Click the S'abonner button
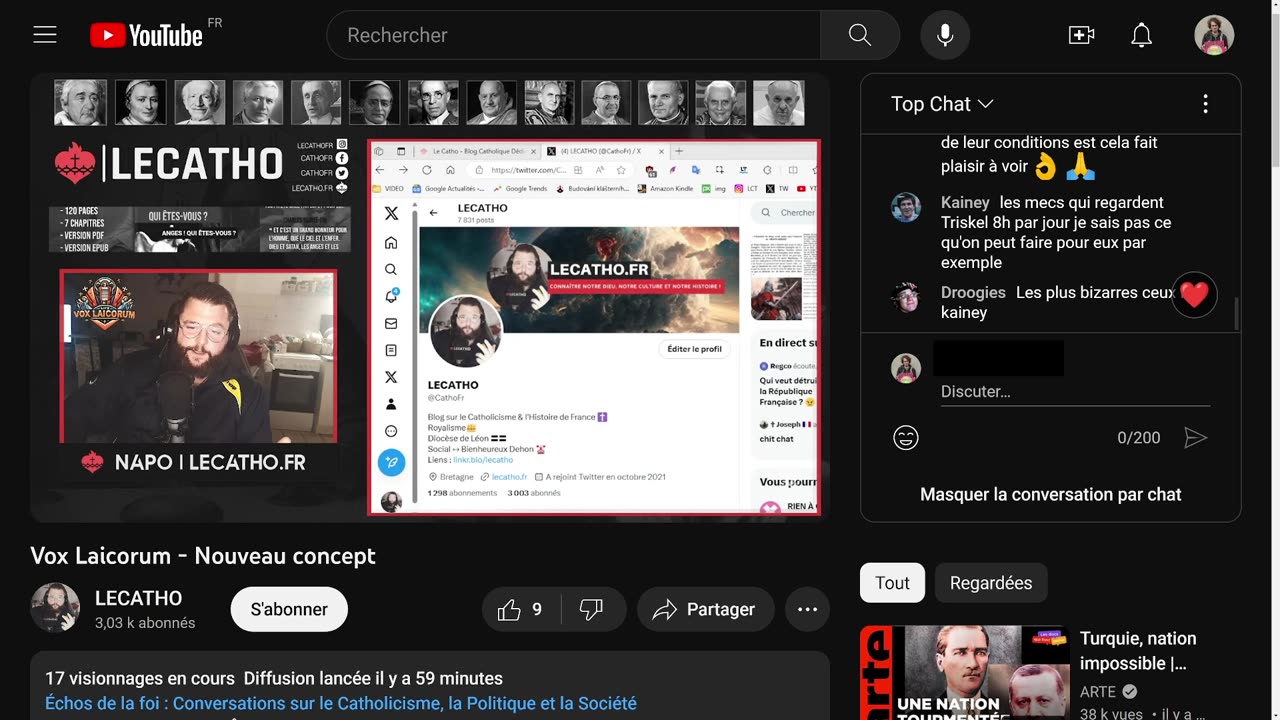This screenshot has width=1280, height=720. click(x=289, y=609)
